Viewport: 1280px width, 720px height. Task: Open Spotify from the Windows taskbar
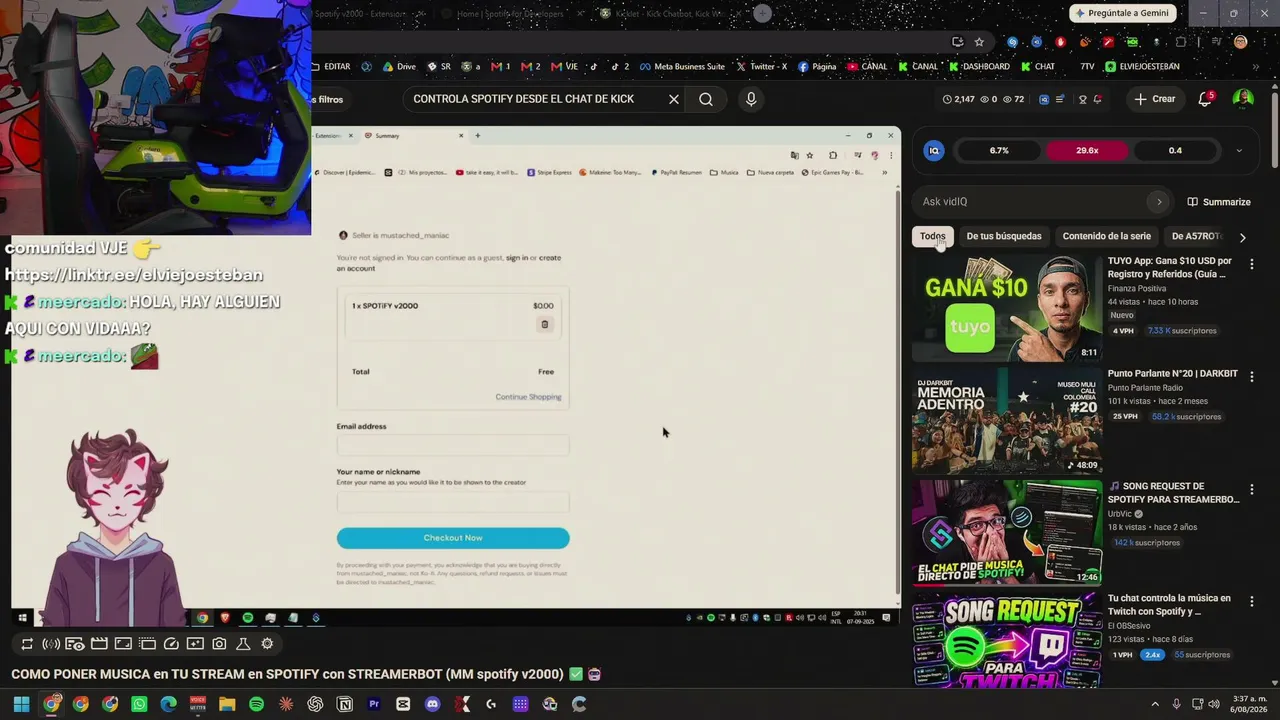(x=256, y=704)
